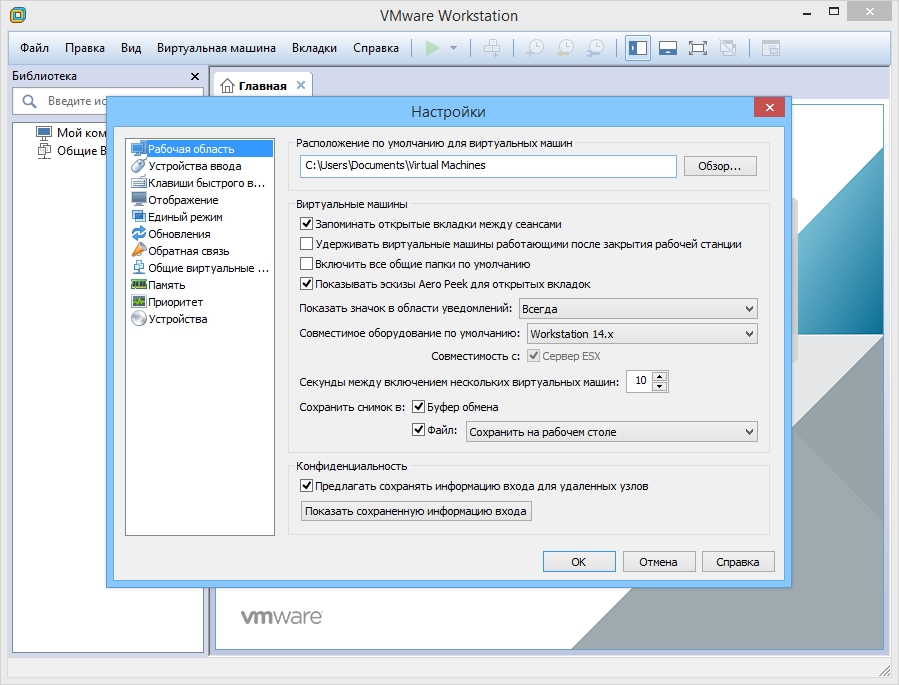
Task: Open the Виртуальная машина menu
Action: (x=216, y=48)
